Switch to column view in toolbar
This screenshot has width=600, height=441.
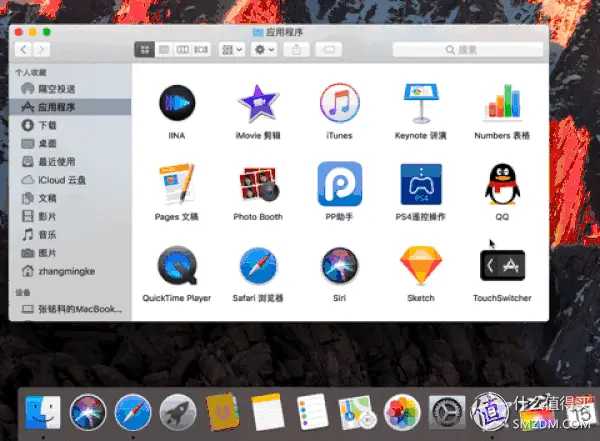(182, 50)
